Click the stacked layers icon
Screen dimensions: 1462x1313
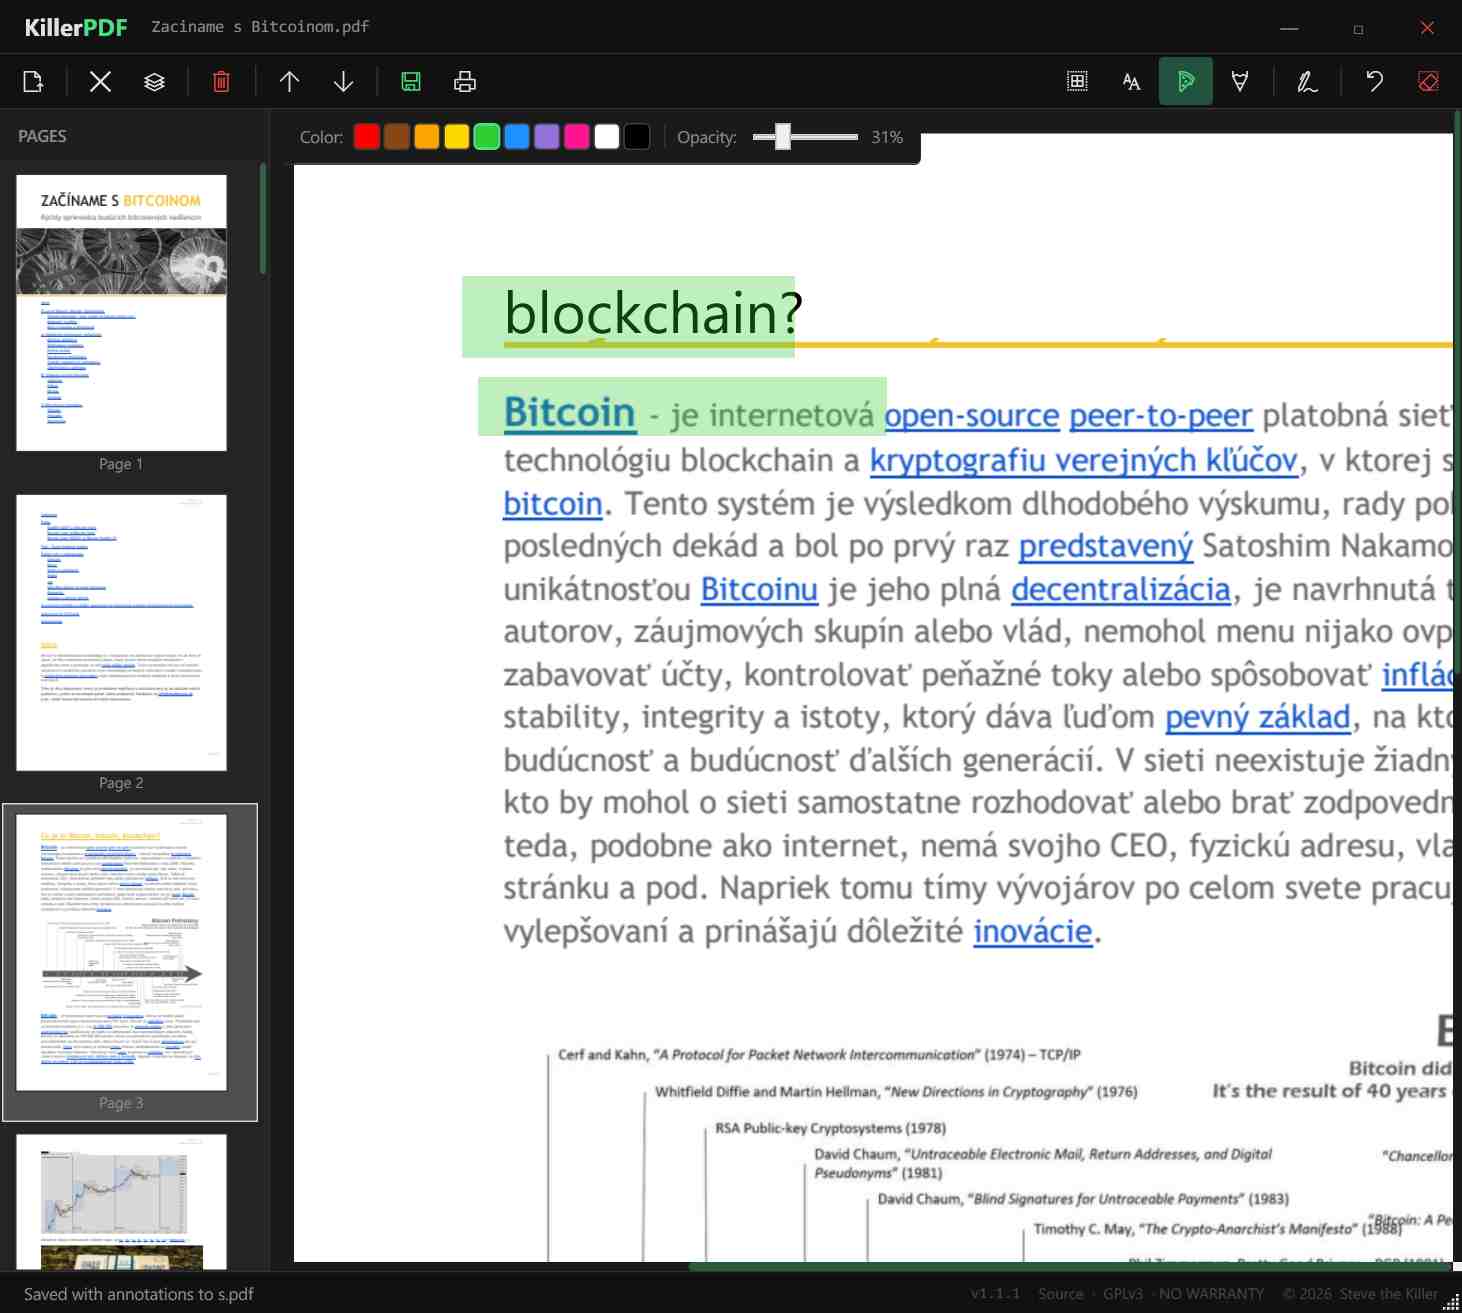coord(154,82)
